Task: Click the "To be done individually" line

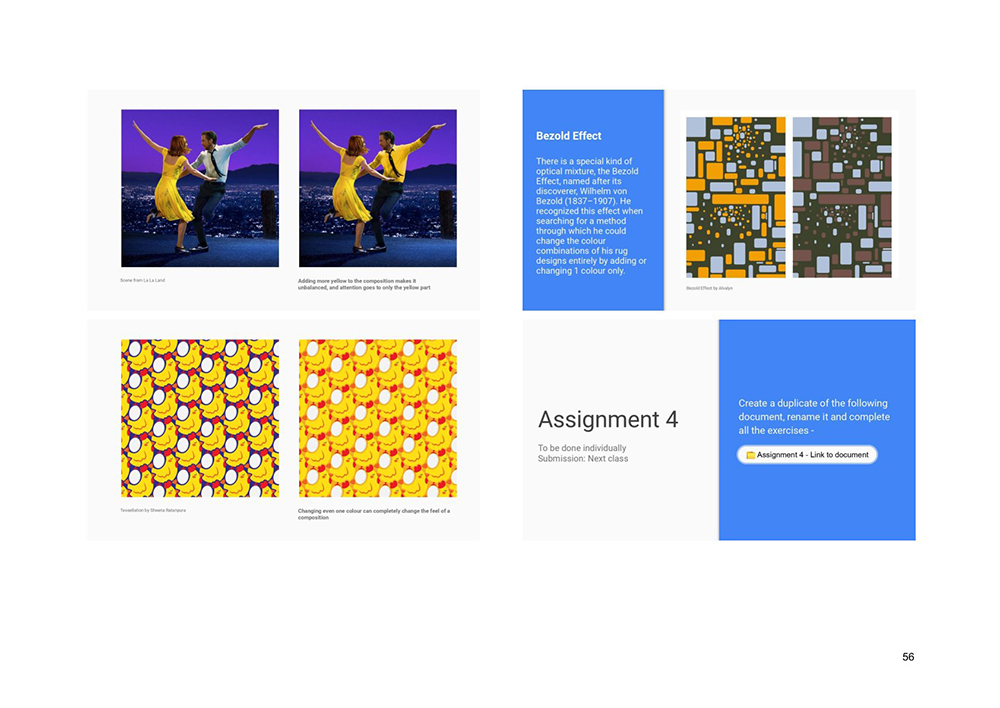Action: (x=582, y=448)
